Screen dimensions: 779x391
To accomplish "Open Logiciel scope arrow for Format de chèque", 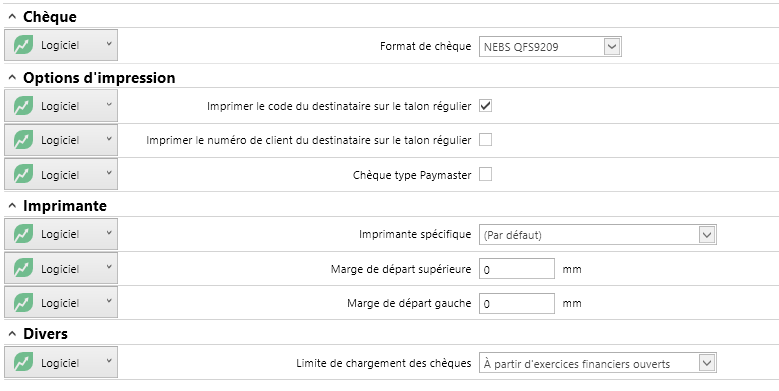I will (x=109, y=44).
